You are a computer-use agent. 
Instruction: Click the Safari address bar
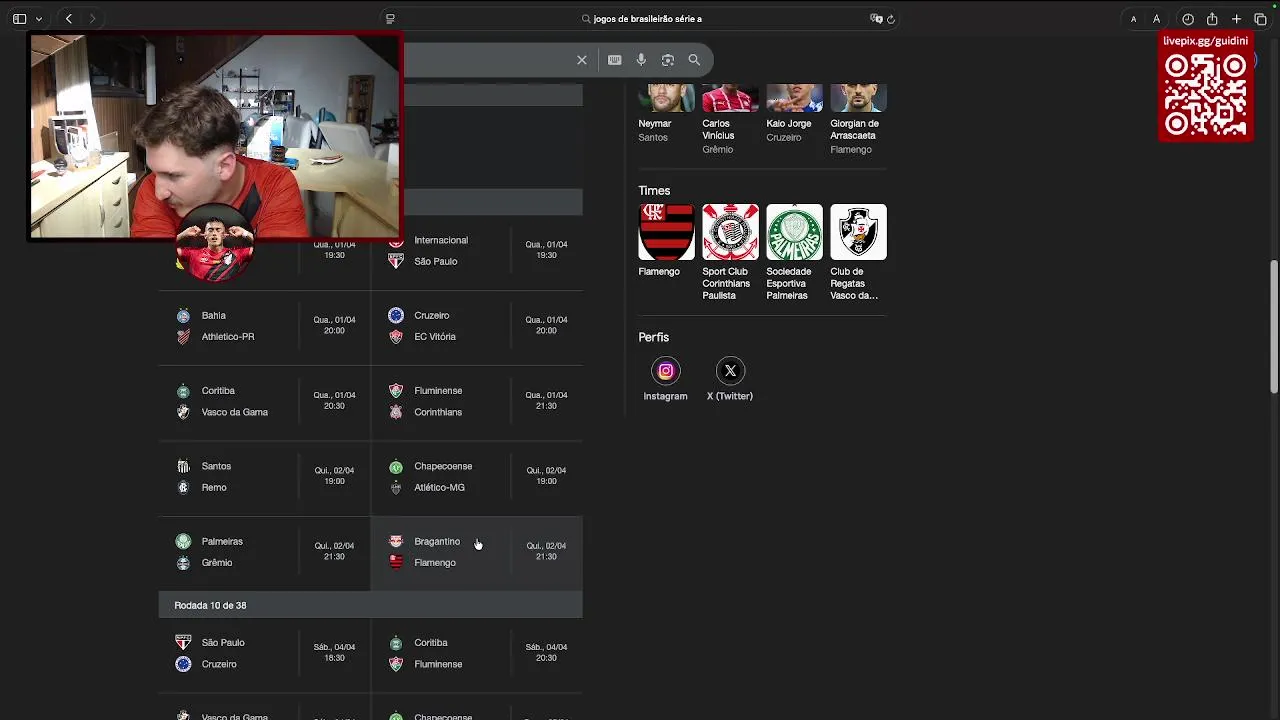pos(640,19)
